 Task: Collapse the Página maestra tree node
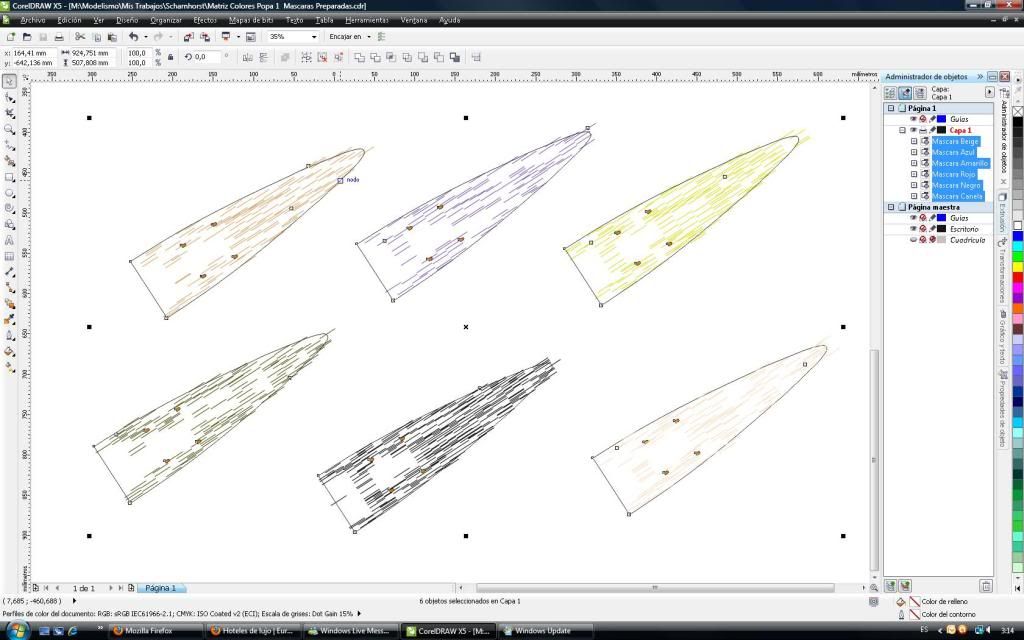(x=891, y=207)
